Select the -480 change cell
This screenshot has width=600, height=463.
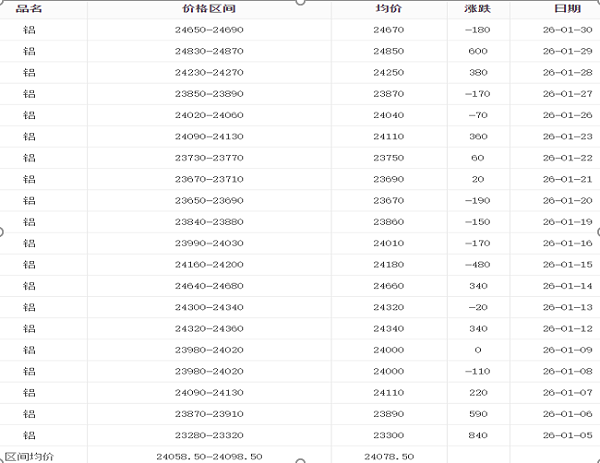477,264
